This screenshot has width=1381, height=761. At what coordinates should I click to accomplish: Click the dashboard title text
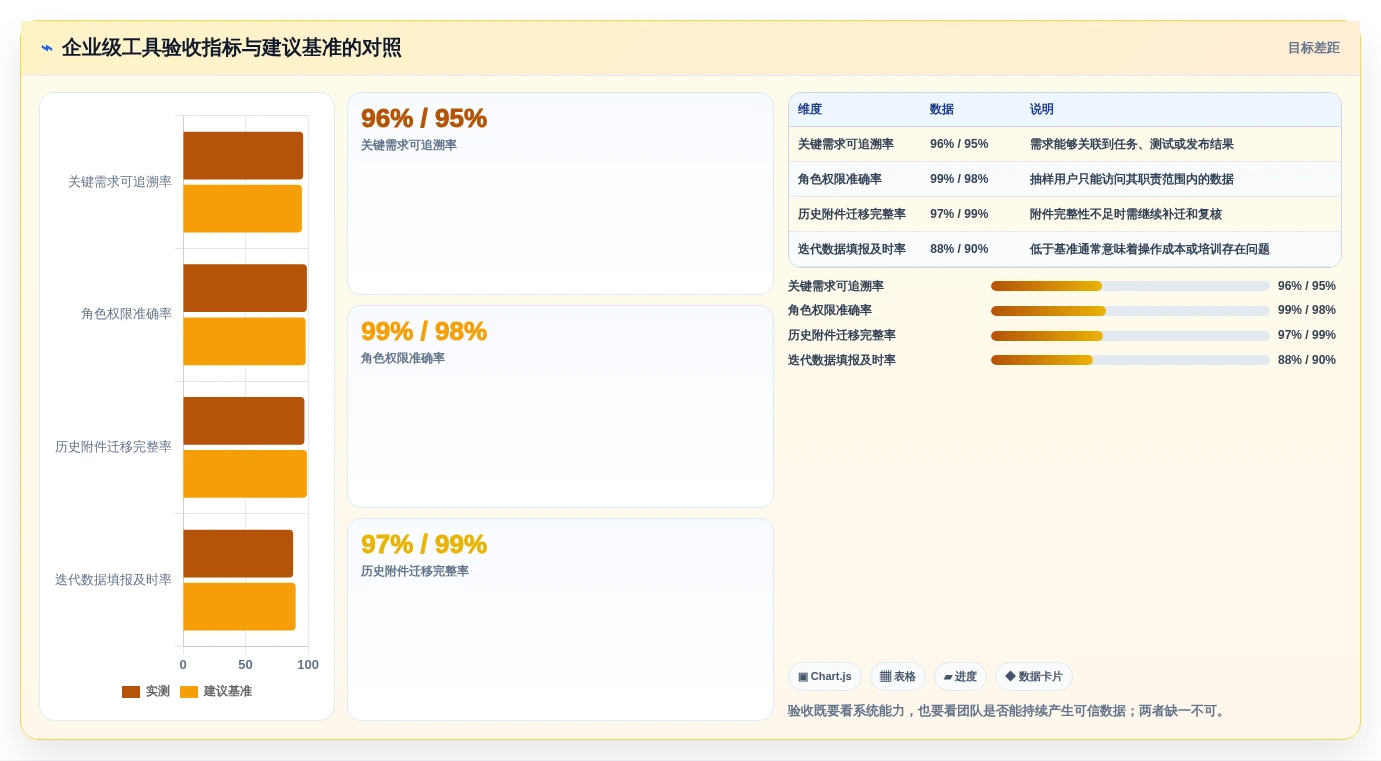tap(231, 48)
